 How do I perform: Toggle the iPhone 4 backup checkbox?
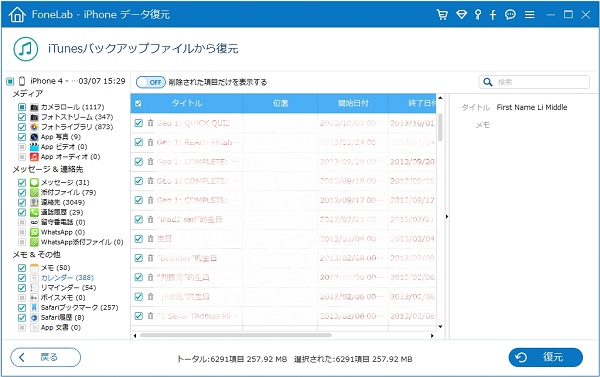coord(10,81)
